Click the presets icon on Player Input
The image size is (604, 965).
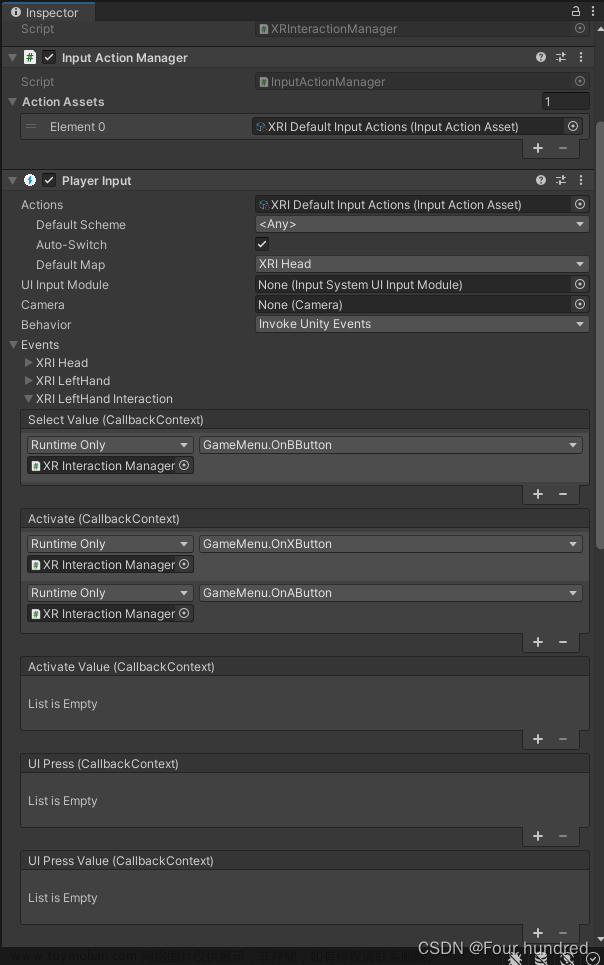tap(561, 180)
